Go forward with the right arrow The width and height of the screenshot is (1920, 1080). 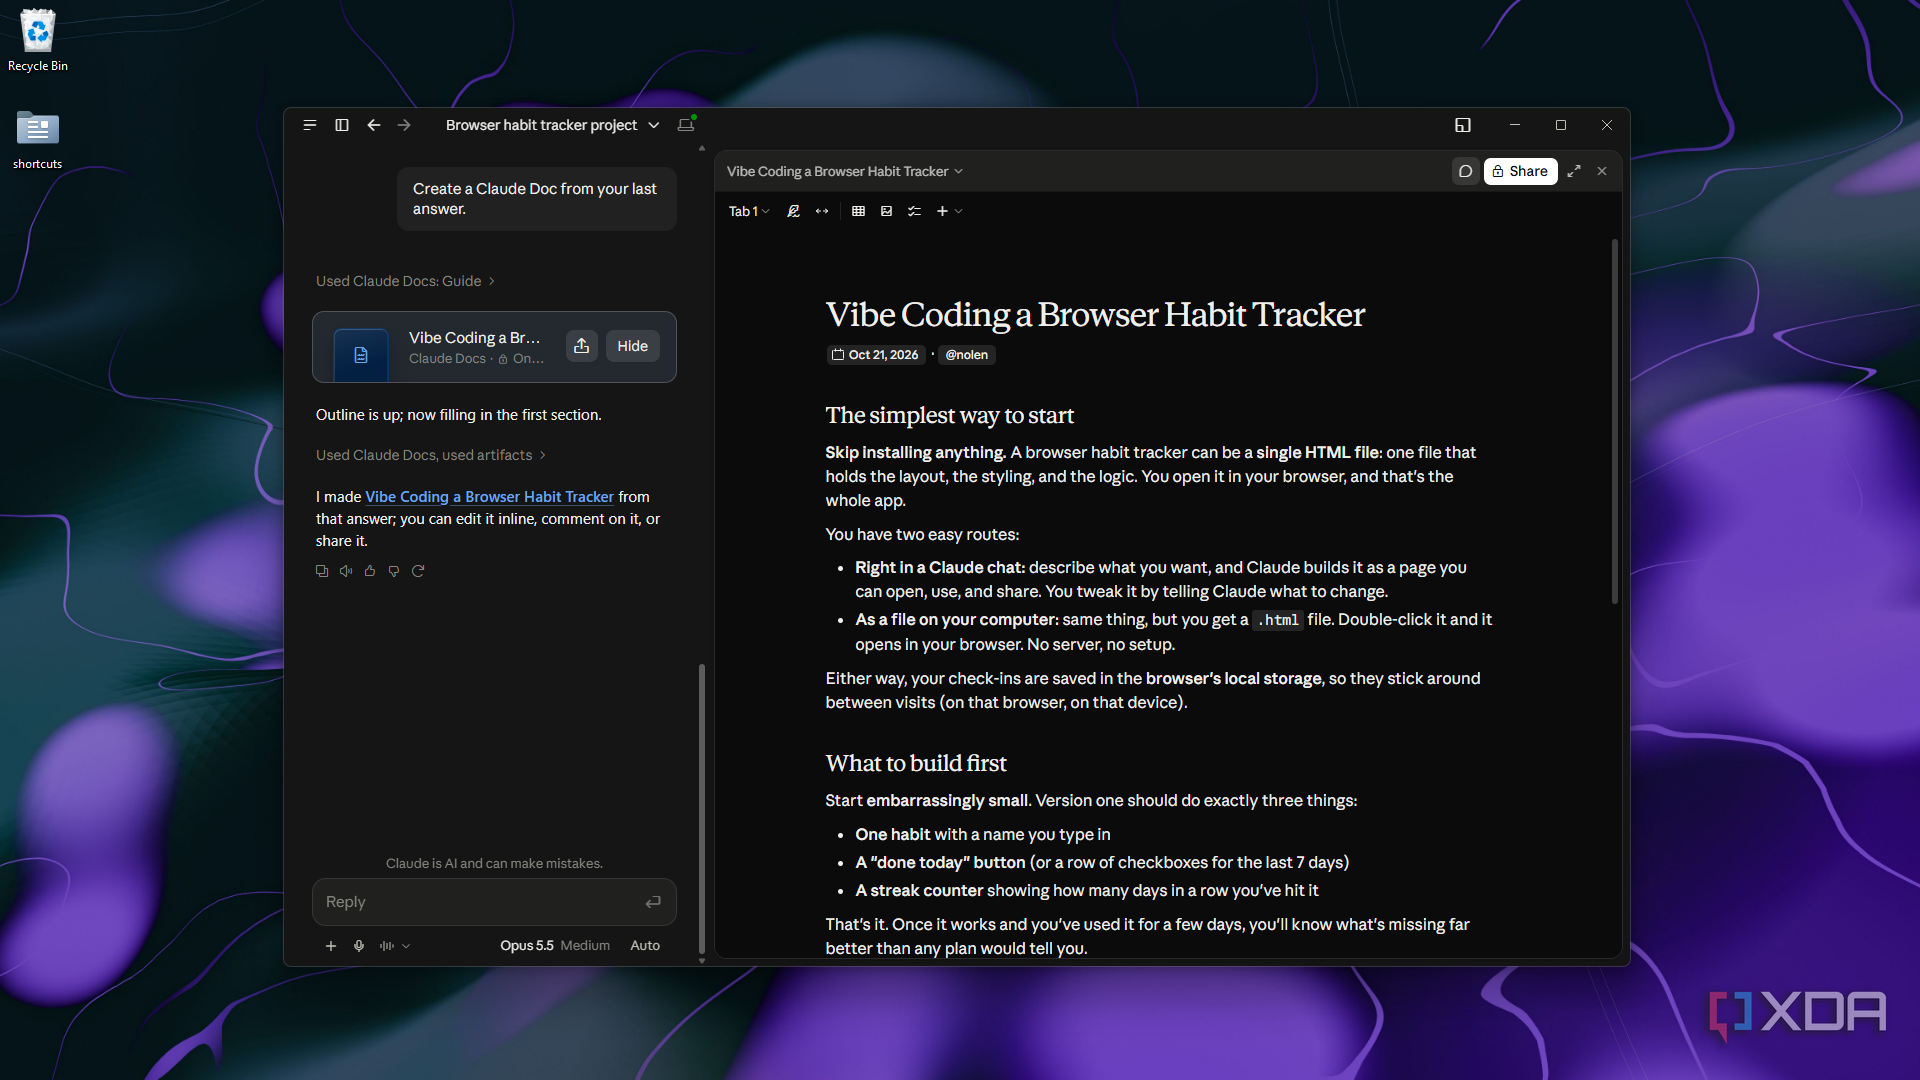404,125
